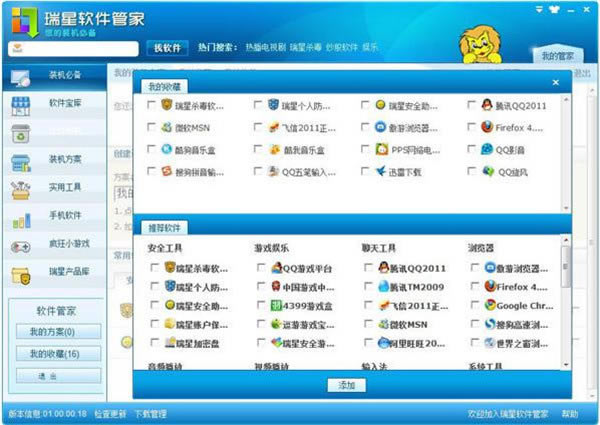Click the 实用工具 sidebar icon
600x425 pixels.
[x=20, y=188]
